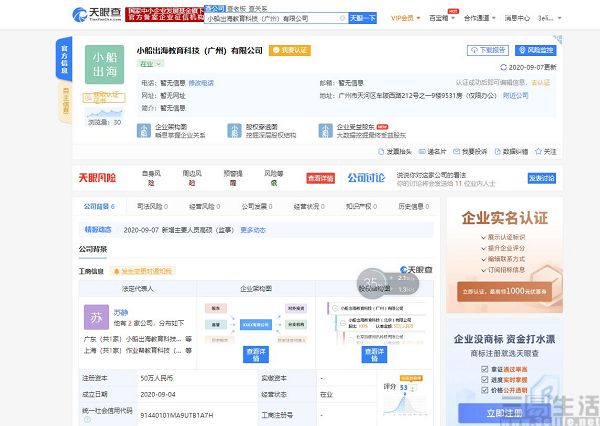Screen dimensions: 600x426
Task: Open the 司法风险 tab
Action: [152, 207]
